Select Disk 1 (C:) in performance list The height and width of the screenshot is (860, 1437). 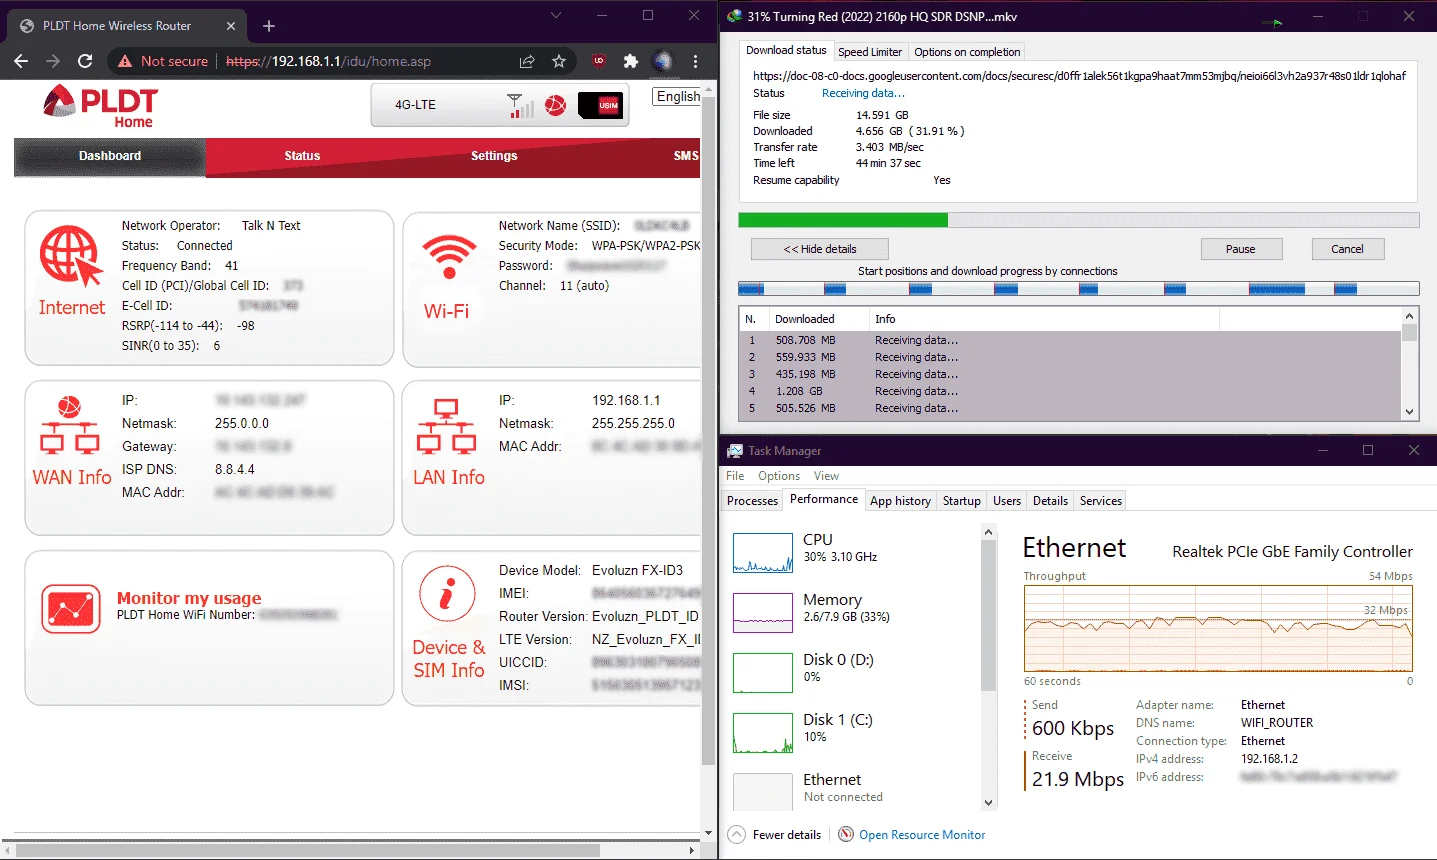click(856, 732)
